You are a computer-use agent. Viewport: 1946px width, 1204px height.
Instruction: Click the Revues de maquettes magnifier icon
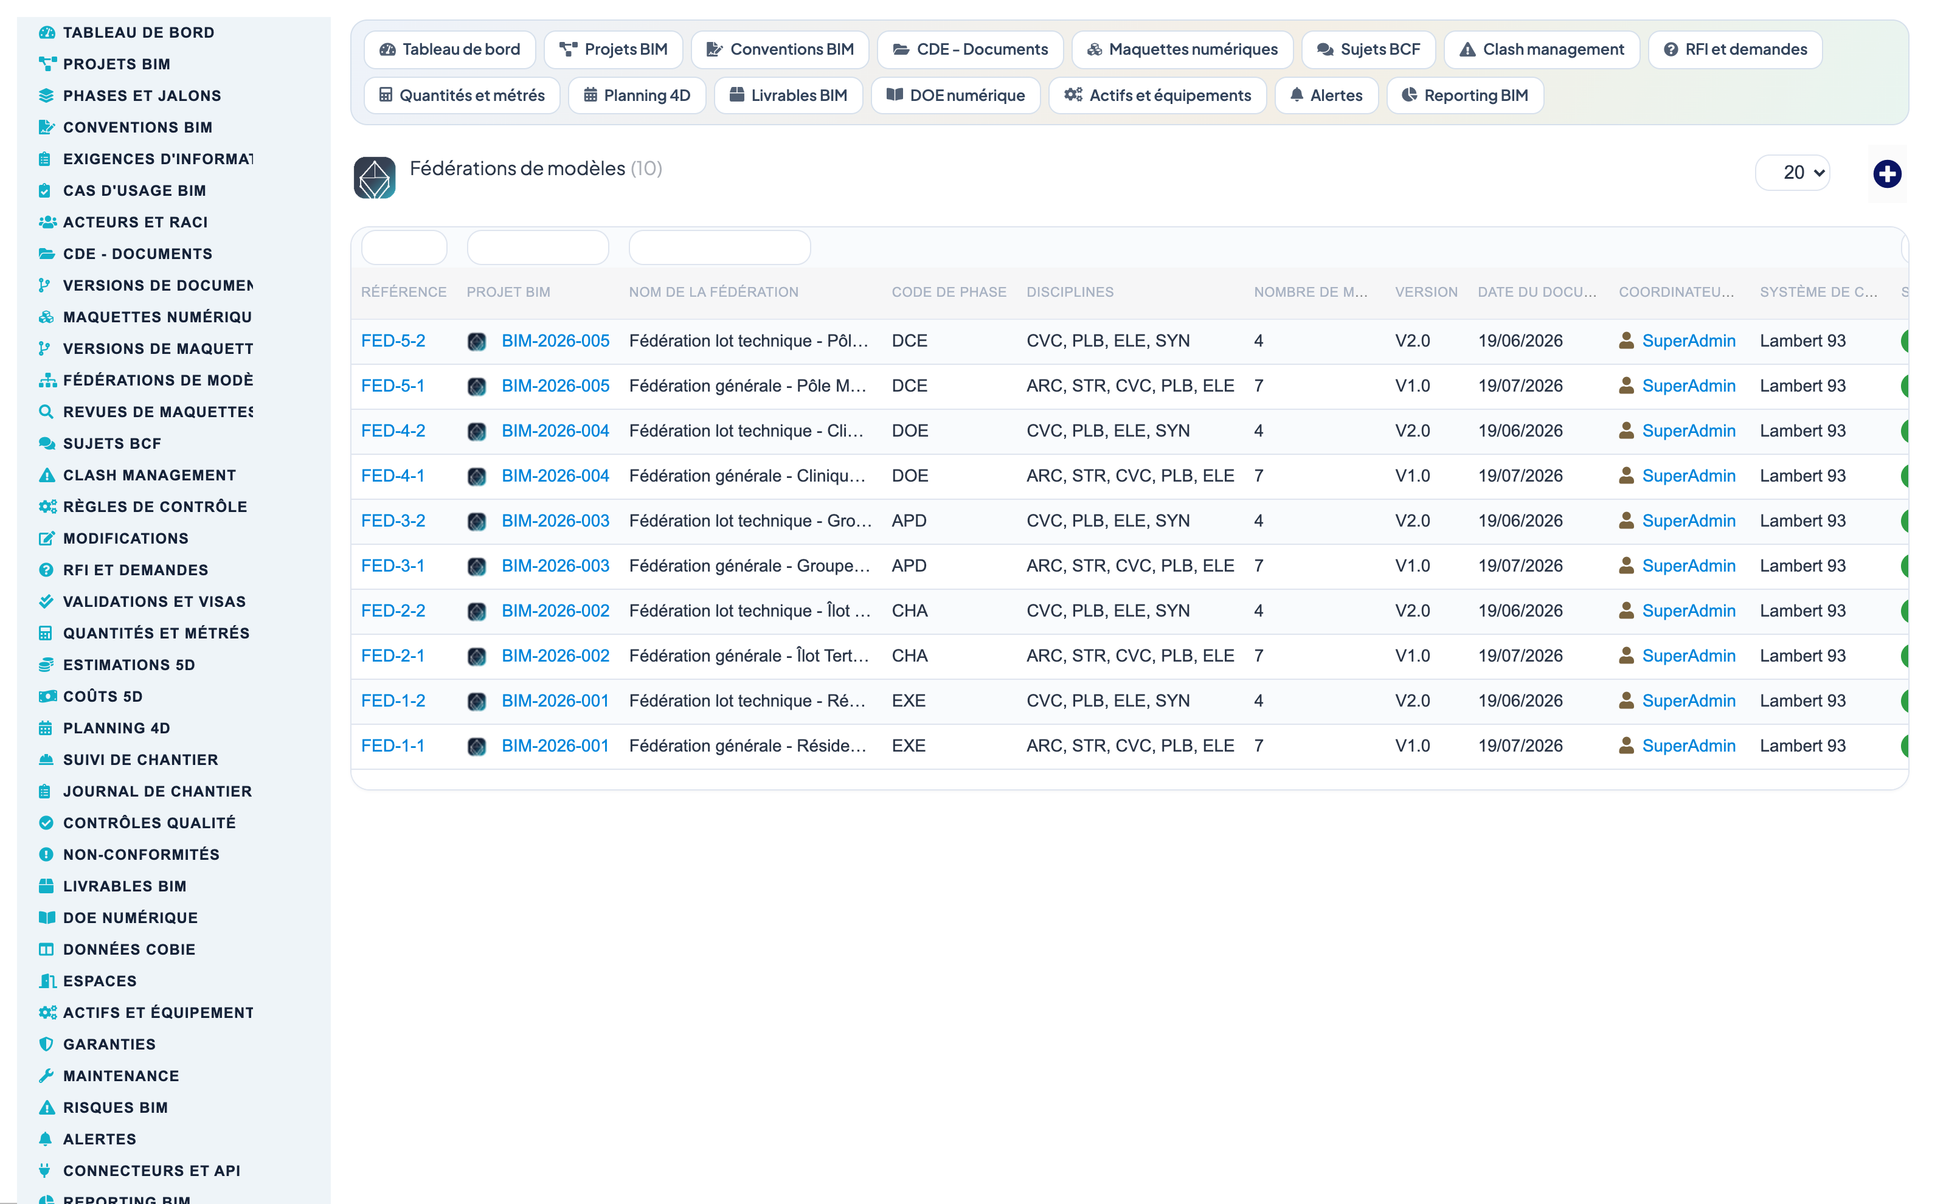[46, 412]
